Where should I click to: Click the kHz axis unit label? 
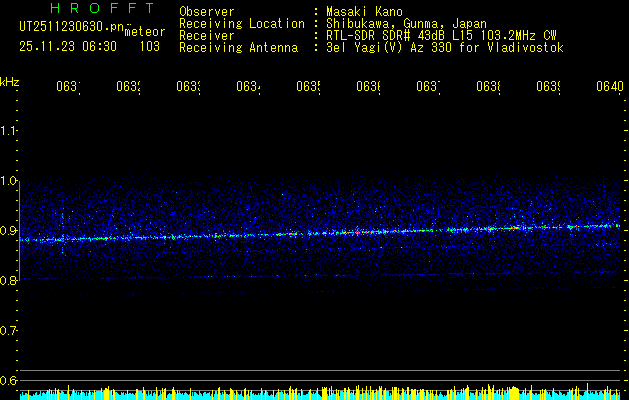tap(9, 82)
